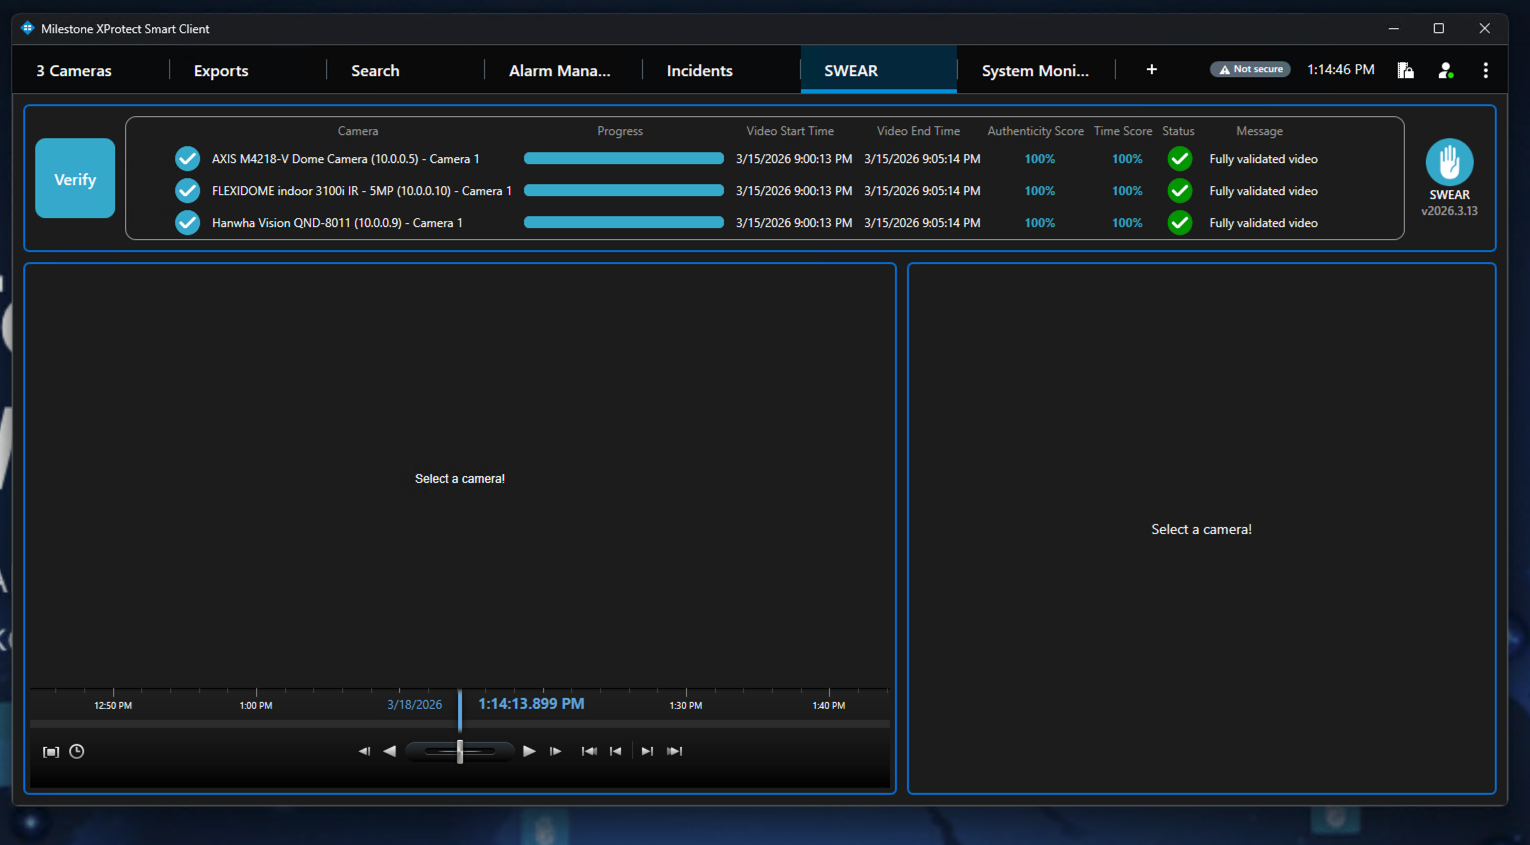Play video in reverse
The width and height of the screenshot is (1530, 845).
(x=390, y=751)
